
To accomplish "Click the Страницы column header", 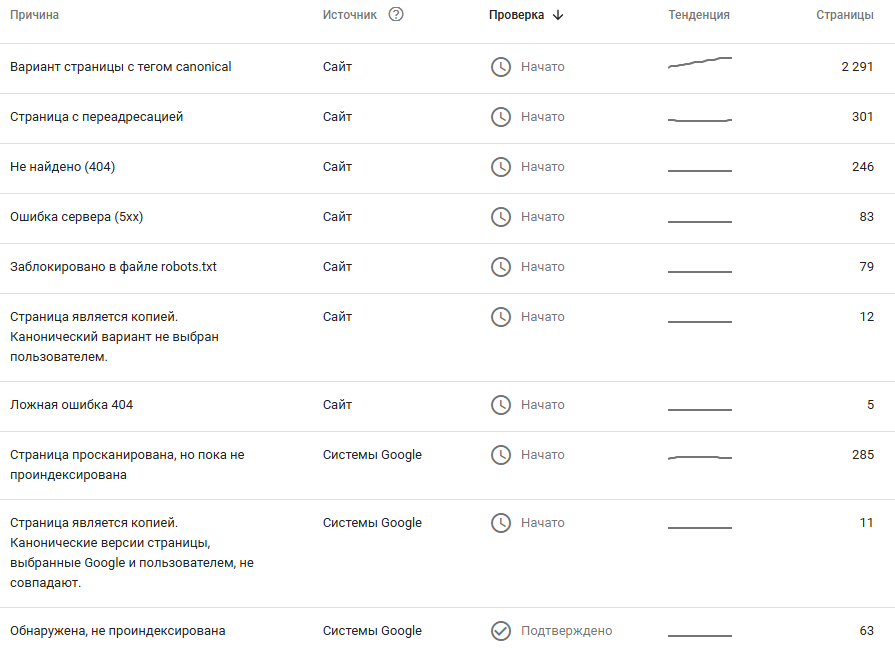I will [845, 15].
